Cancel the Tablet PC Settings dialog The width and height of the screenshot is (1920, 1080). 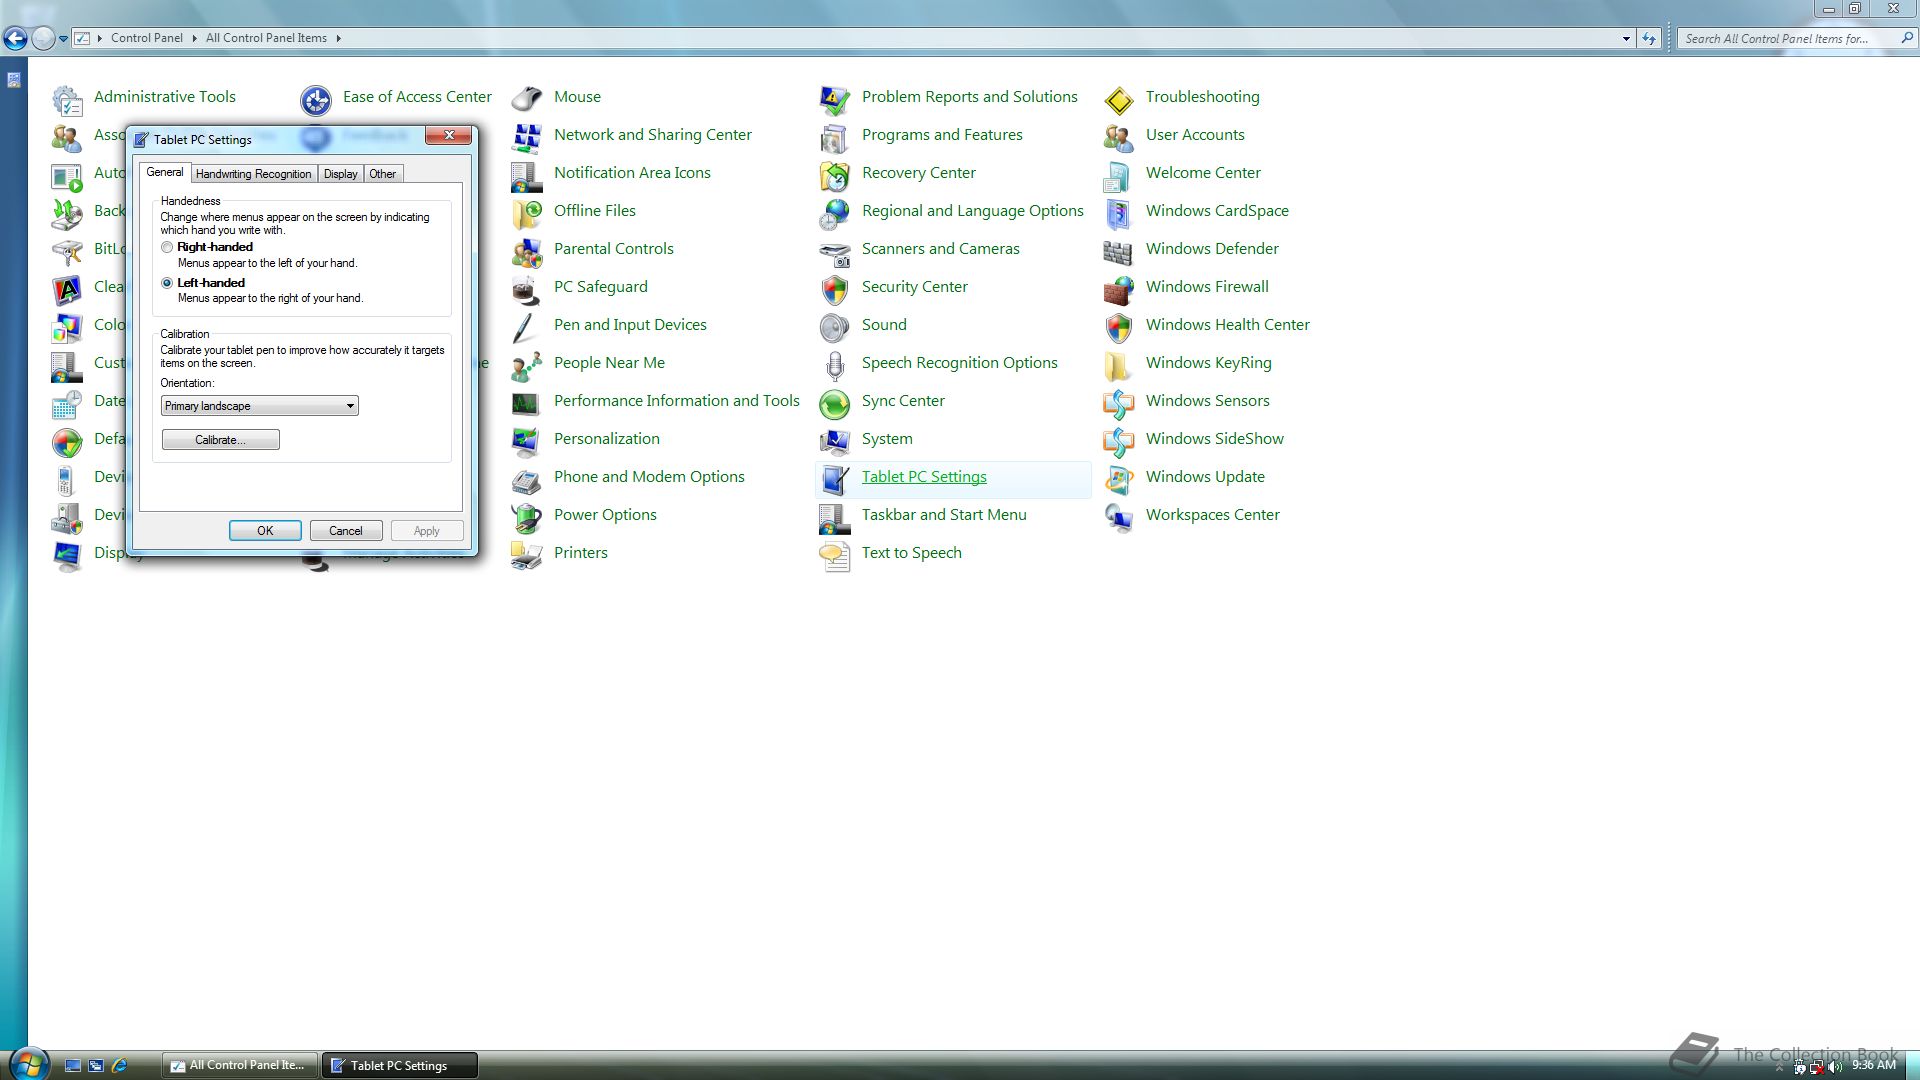pyautogui.click(x=346, y=531)
